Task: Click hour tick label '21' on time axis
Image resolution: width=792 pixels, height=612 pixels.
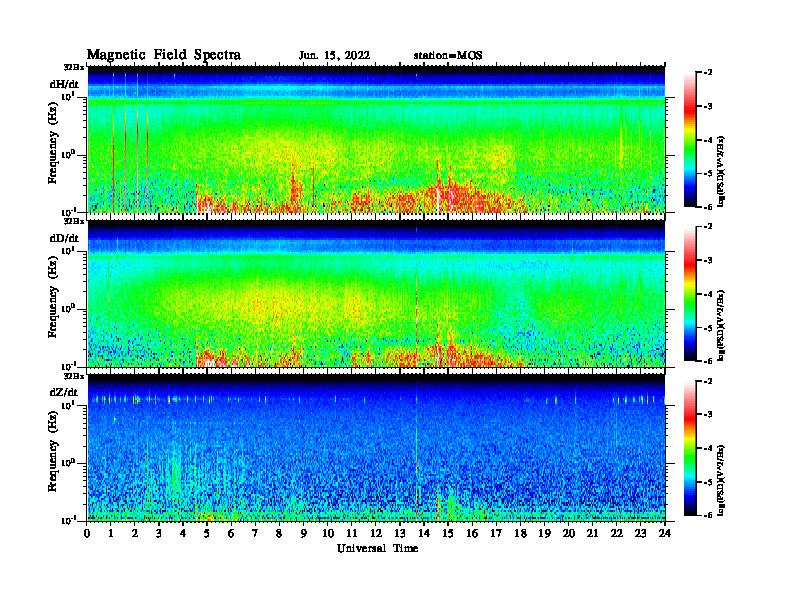Action: tap(592, 533)
